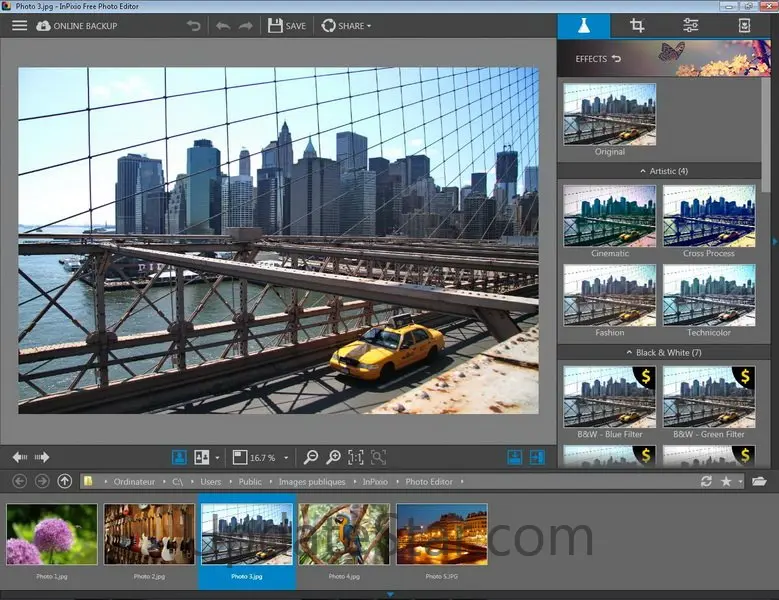Viewport: 779px width, 600px height.
Task: Refresh the folder contents
Action: click(706, 481)
